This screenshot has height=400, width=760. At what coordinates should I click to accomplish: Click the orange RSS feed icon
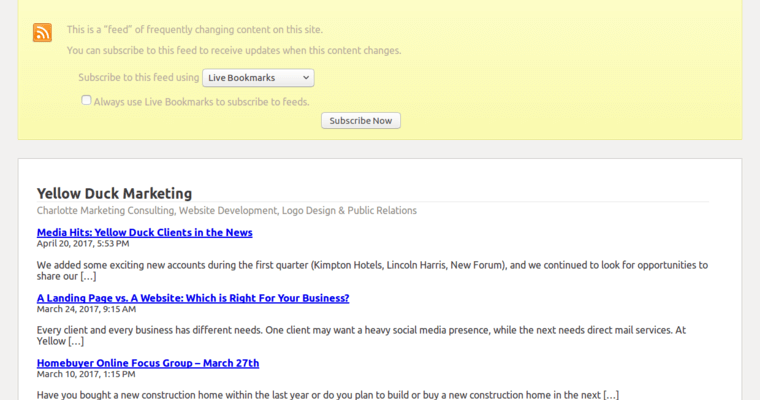point(42,32)
